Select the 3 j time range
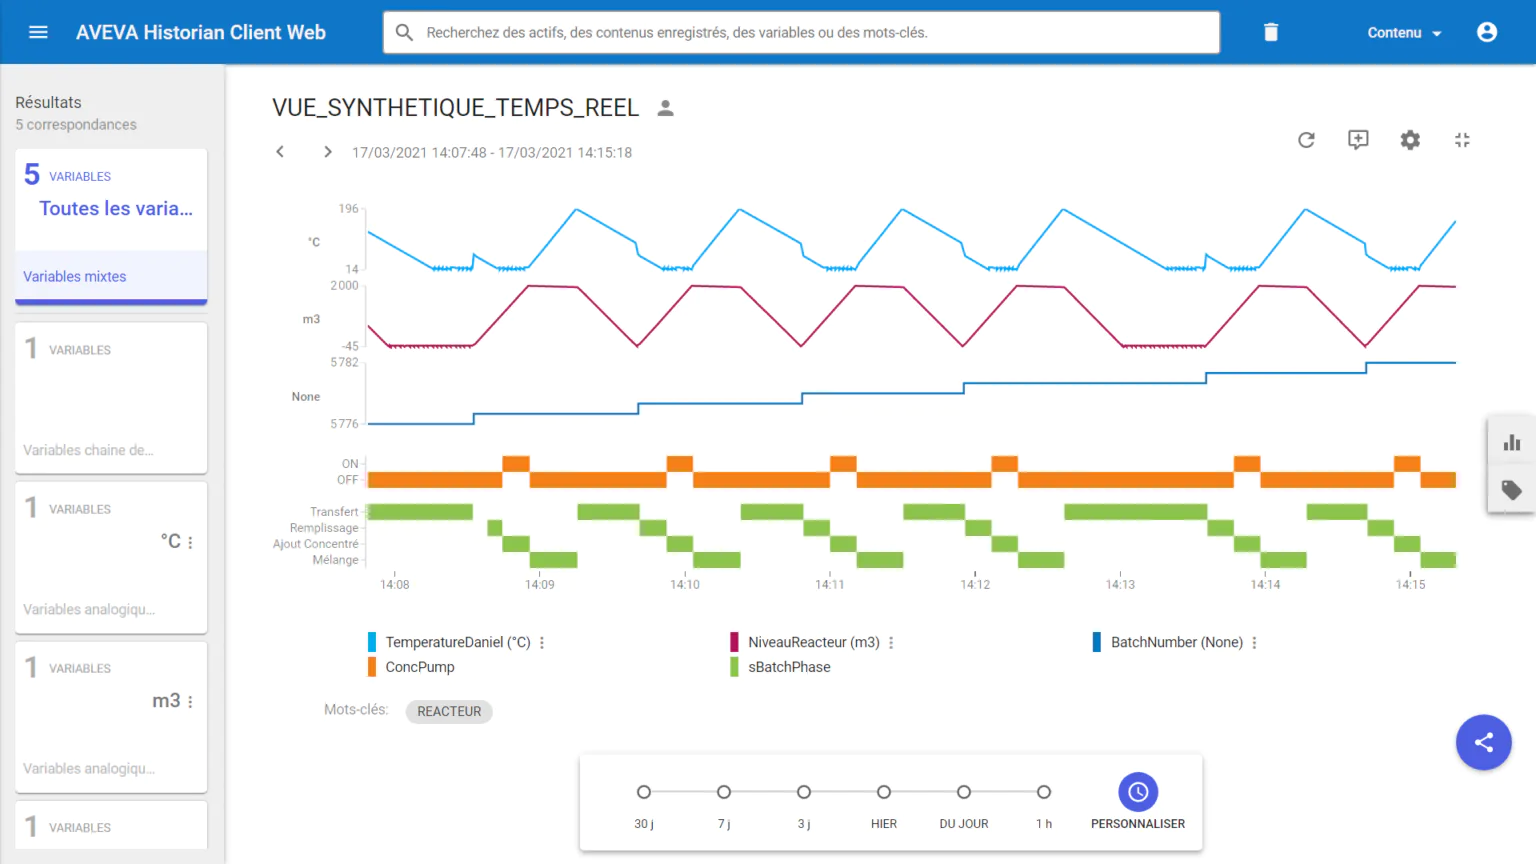 804,792
